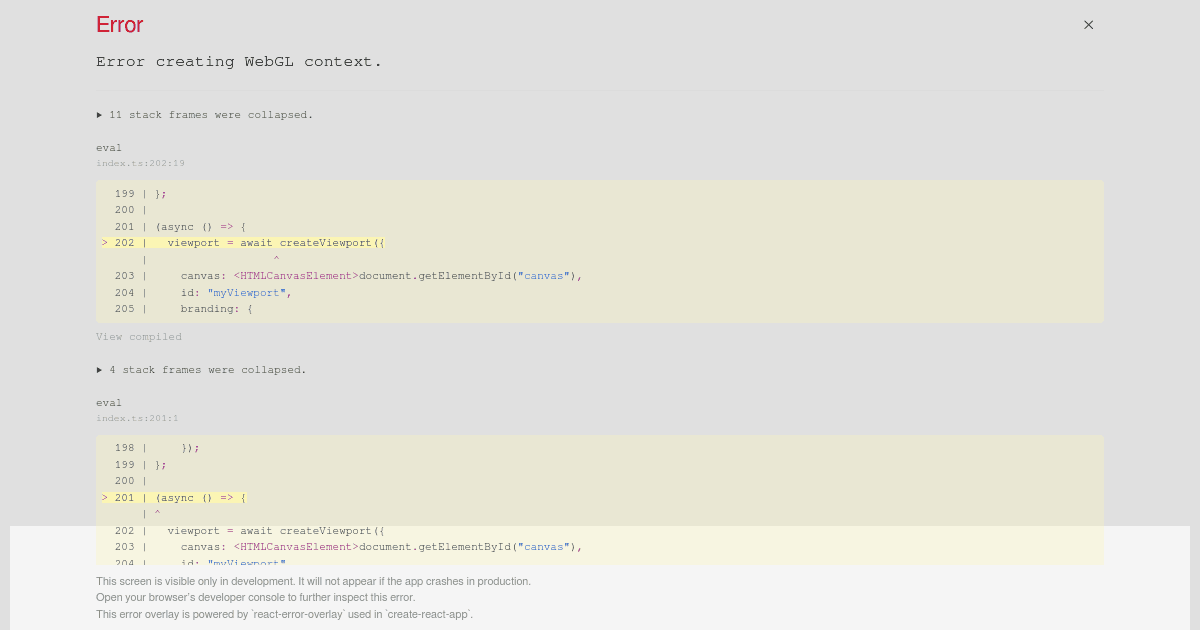This screenshot has height=630, width=1200.
Task: Click the second "eval" frame name
Action: click(x=108, y=402)
